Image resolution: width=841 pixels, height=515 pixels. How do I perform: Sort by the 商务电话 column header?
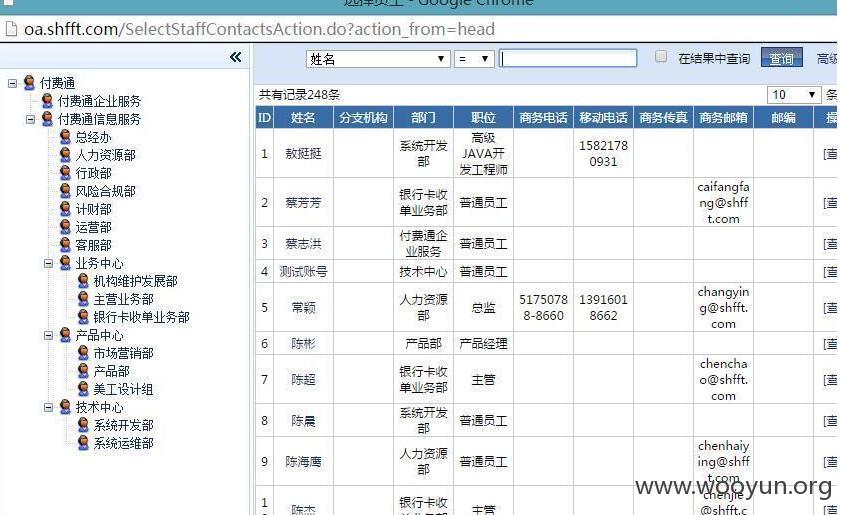point(543,117)
